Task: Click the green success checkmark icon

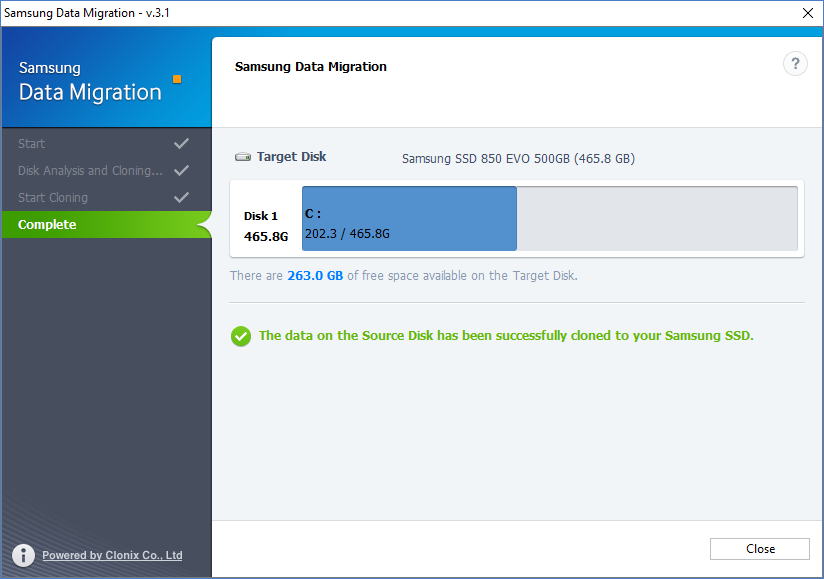Action: pyautogui.click(x=241, y=336)
